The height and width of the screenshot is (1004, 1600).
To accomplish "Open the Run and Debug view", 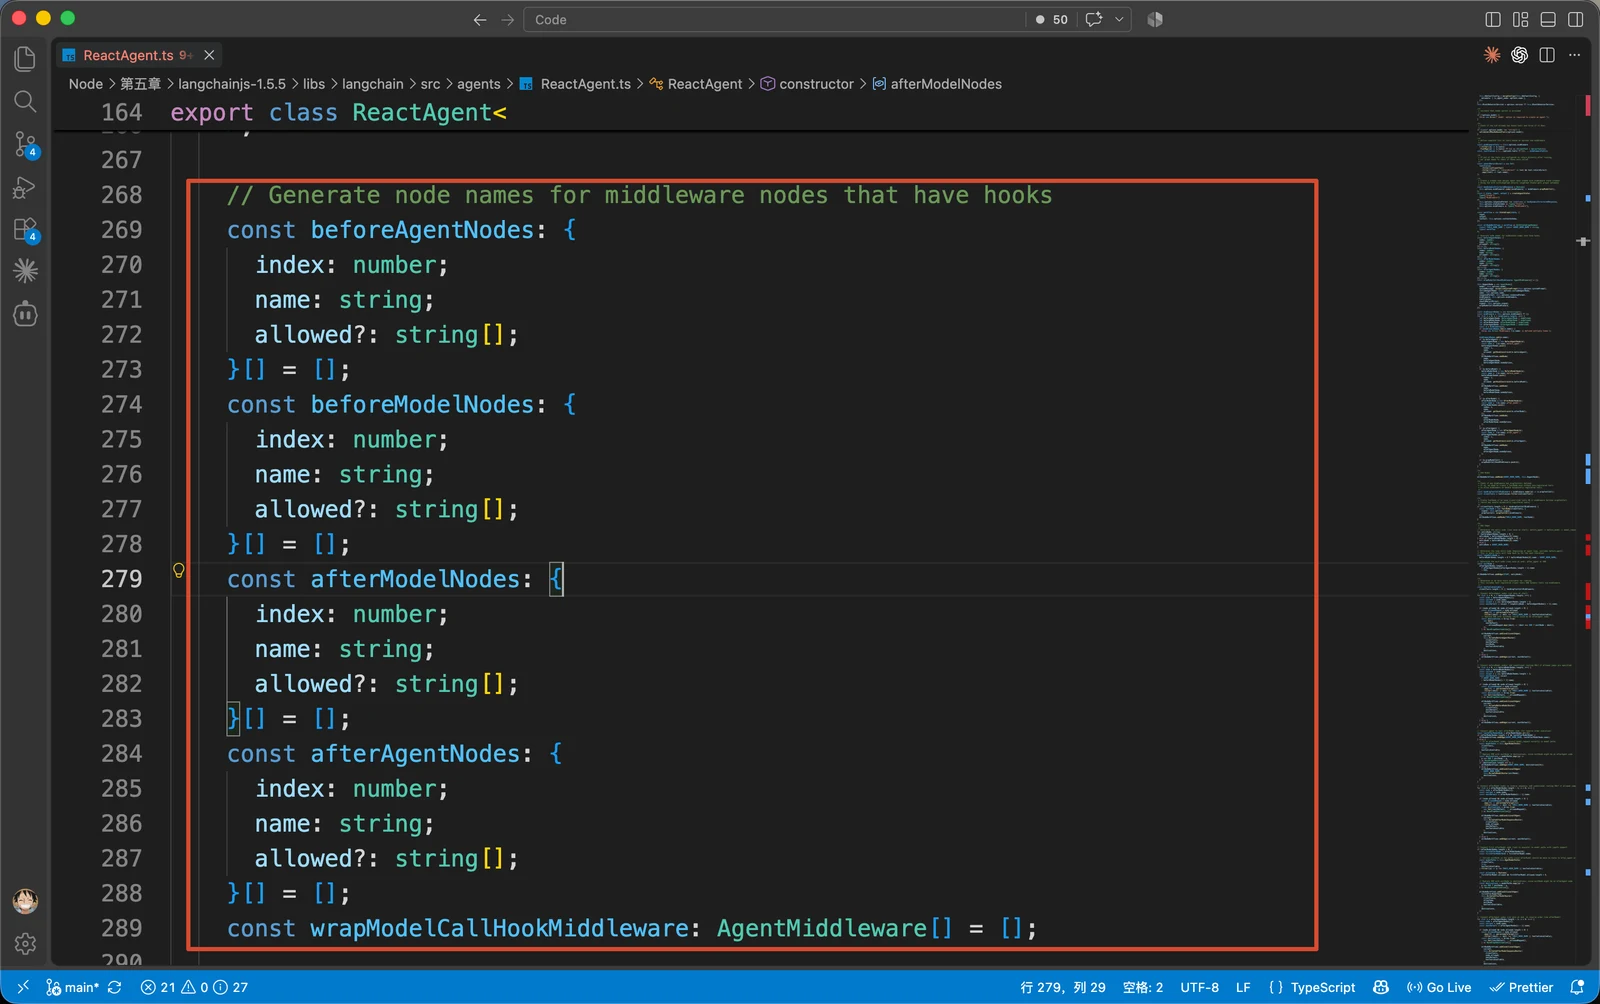I will click(x=25, y=187).
